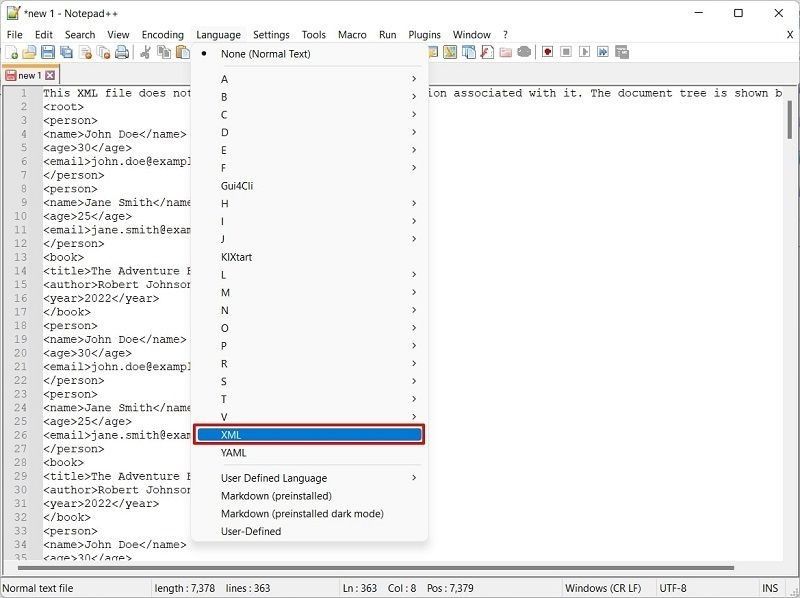Click the Print toolbar icon
The image size is (800, 598).
[x=122, y=52]
